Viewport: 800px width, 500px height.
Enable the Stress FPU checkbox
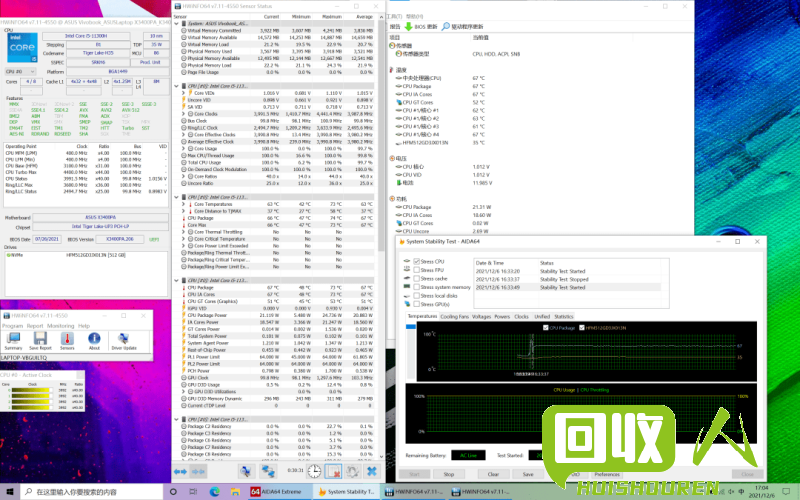pyautogui.click(x=417, y=270)
